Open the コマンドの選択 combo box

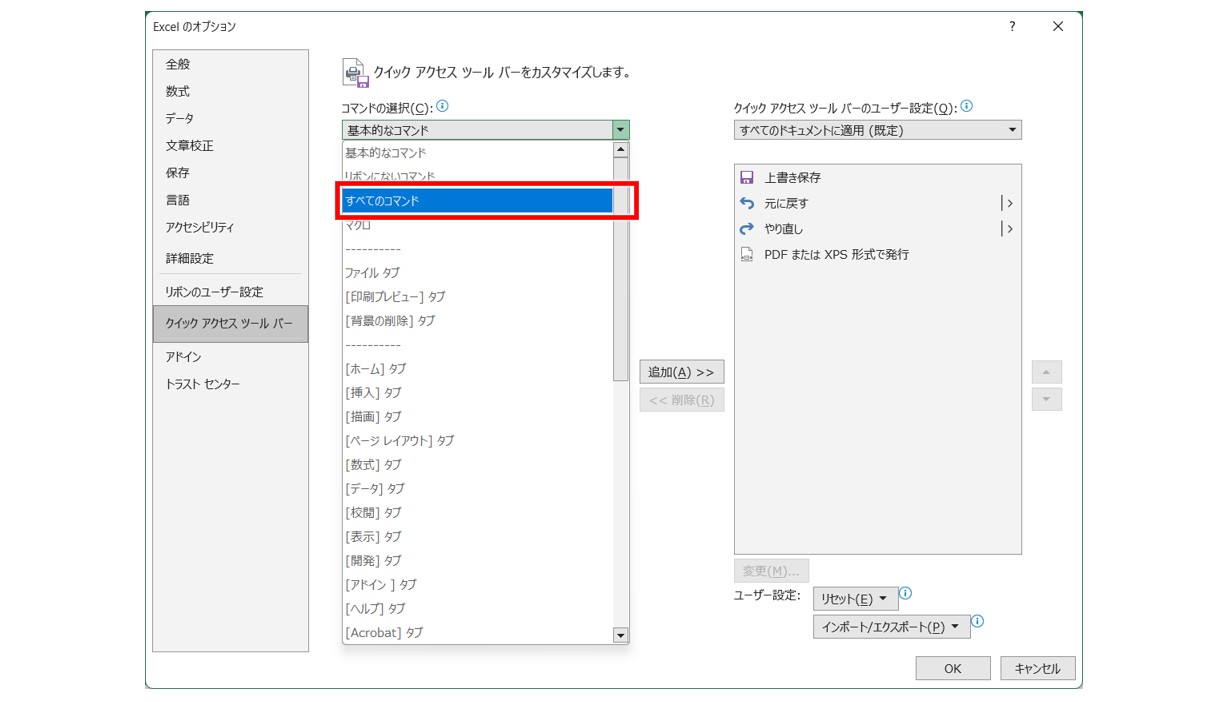click(x=486, y=130)
